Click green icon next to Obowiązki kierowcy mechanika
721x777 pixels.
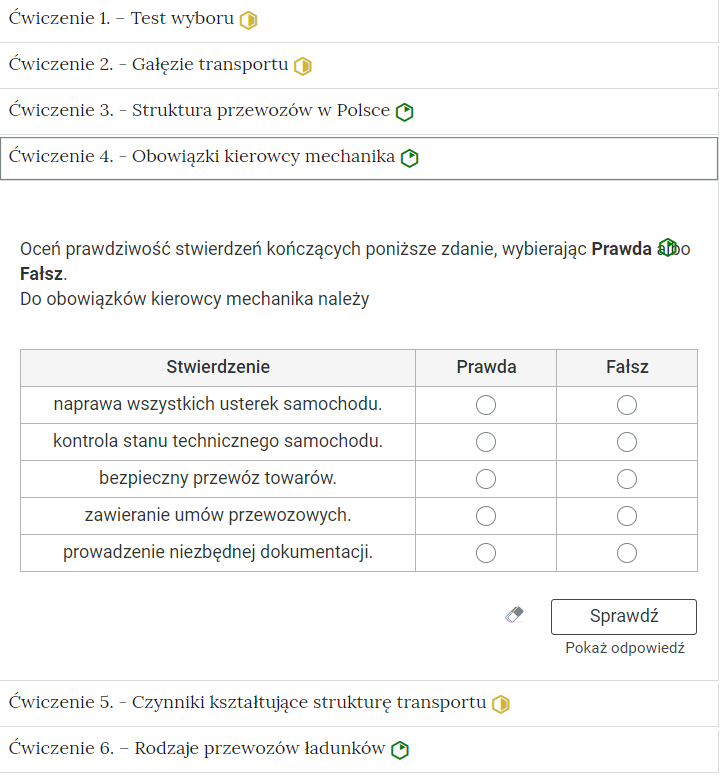409,158
